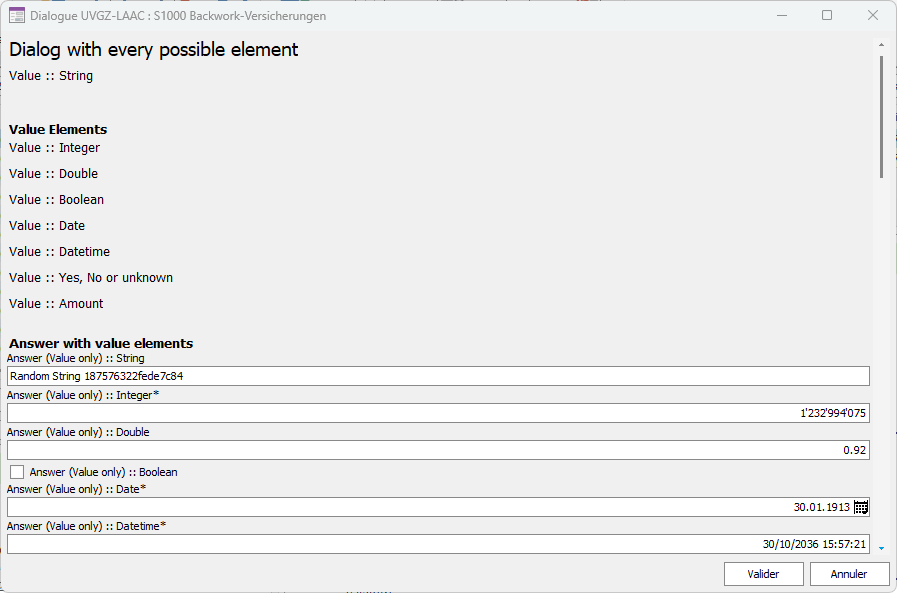The width and height of the screenshot is (897, 593).
Task: Close the dialogue window
Action: (x=873, y=16)
